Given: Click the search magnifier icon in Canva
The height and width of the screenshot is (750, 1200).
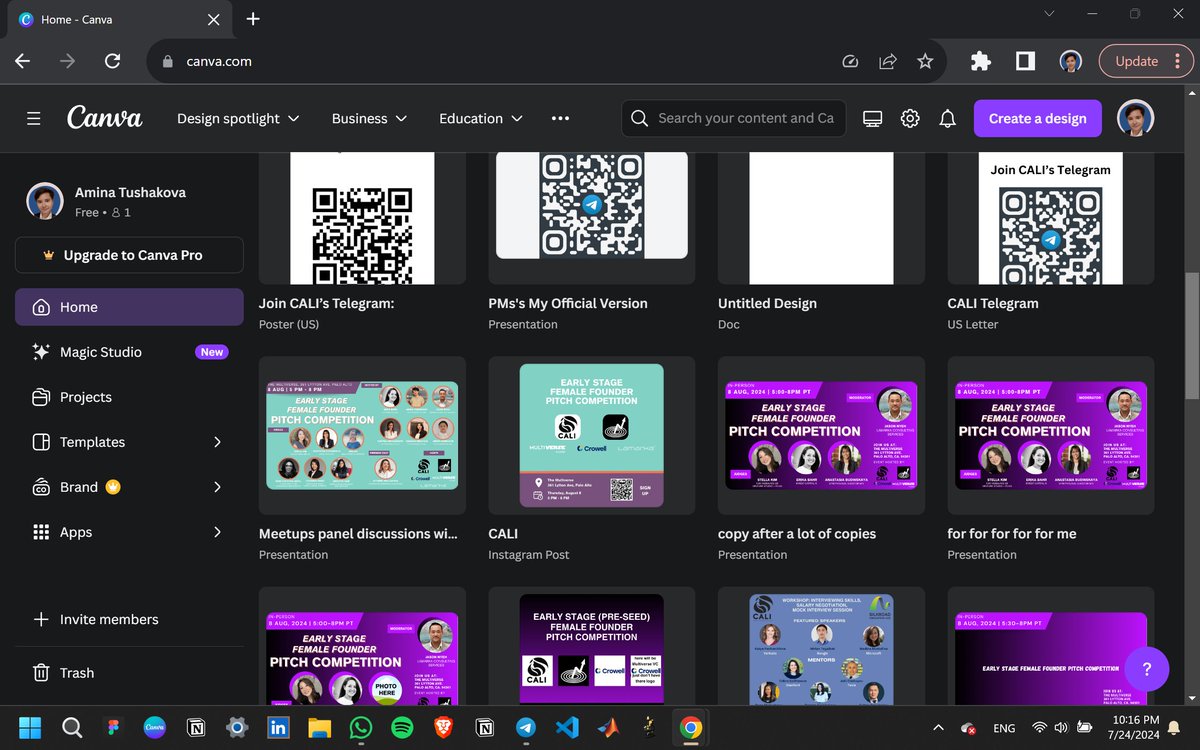Looking at the screenshot, I should 640,118.
